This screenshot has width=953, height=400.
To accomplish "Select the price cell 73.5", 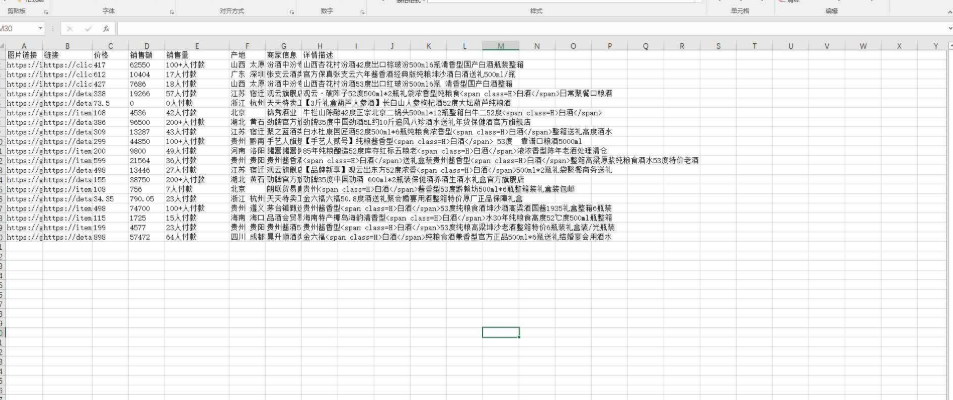I will pos(110,103).
